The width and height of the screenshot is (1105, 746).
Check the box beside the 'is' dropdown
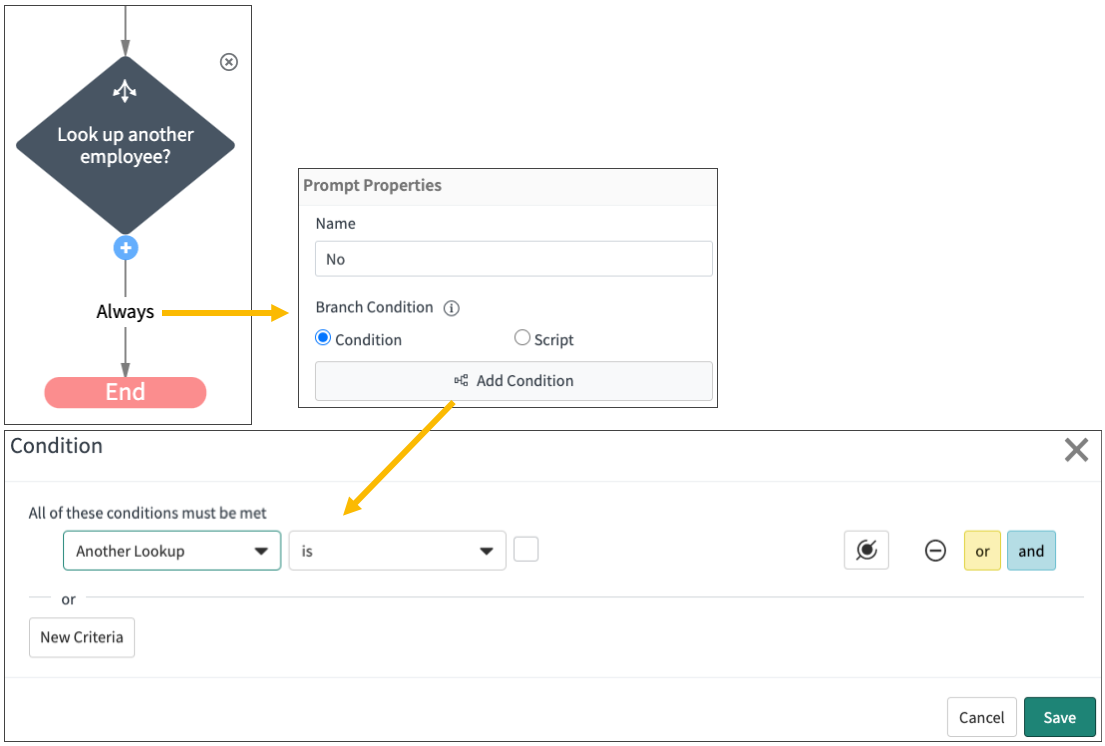526,549
